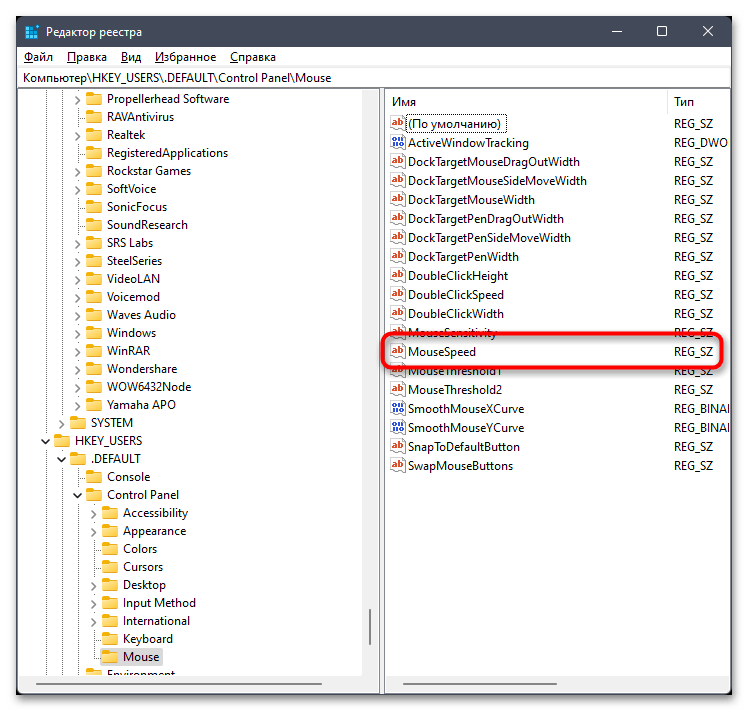Select the (По умолчанию) value icon

(x=397, y=123)
